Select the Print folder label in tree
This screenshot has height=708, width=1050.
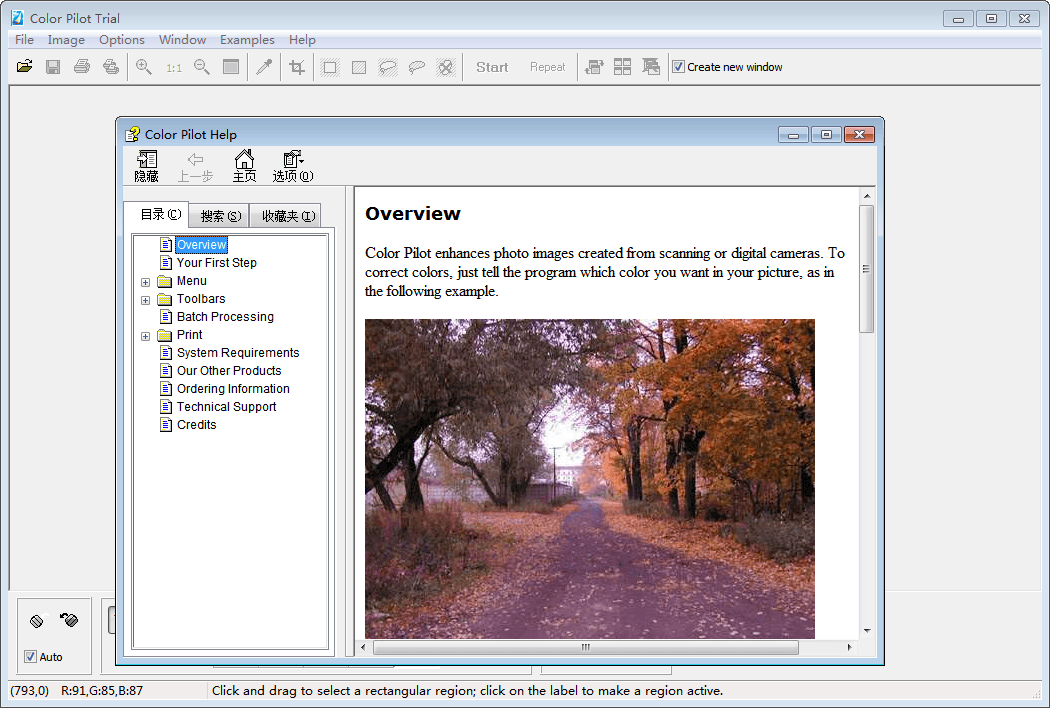(x=190, y=335)
